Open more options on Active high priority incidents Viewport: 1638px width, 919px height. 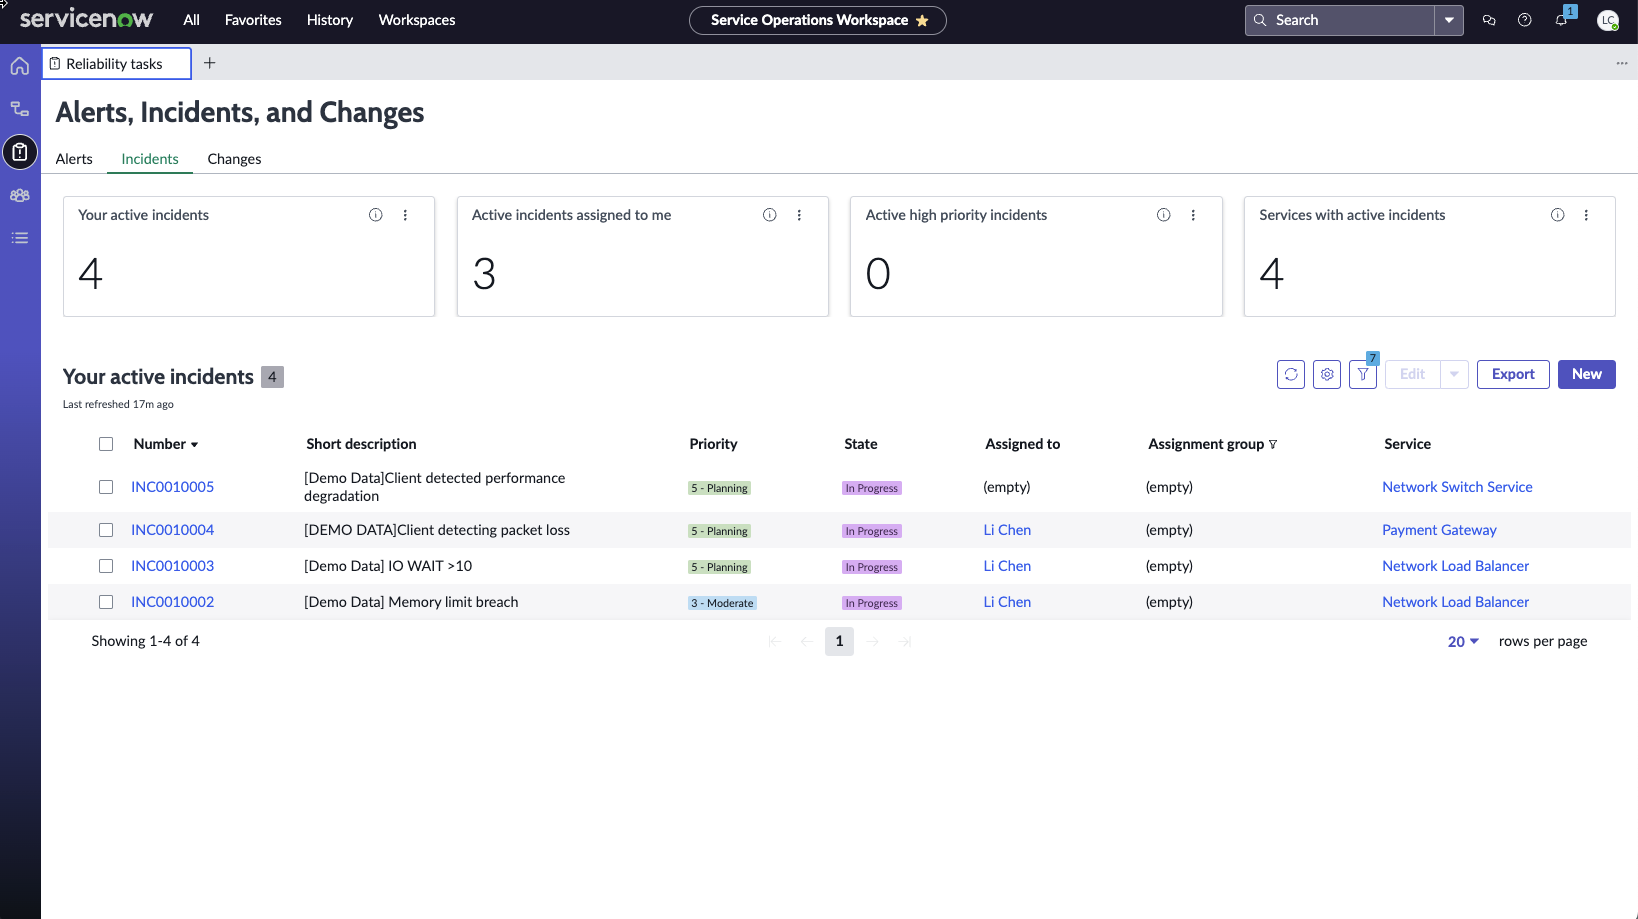(1193, 215)
